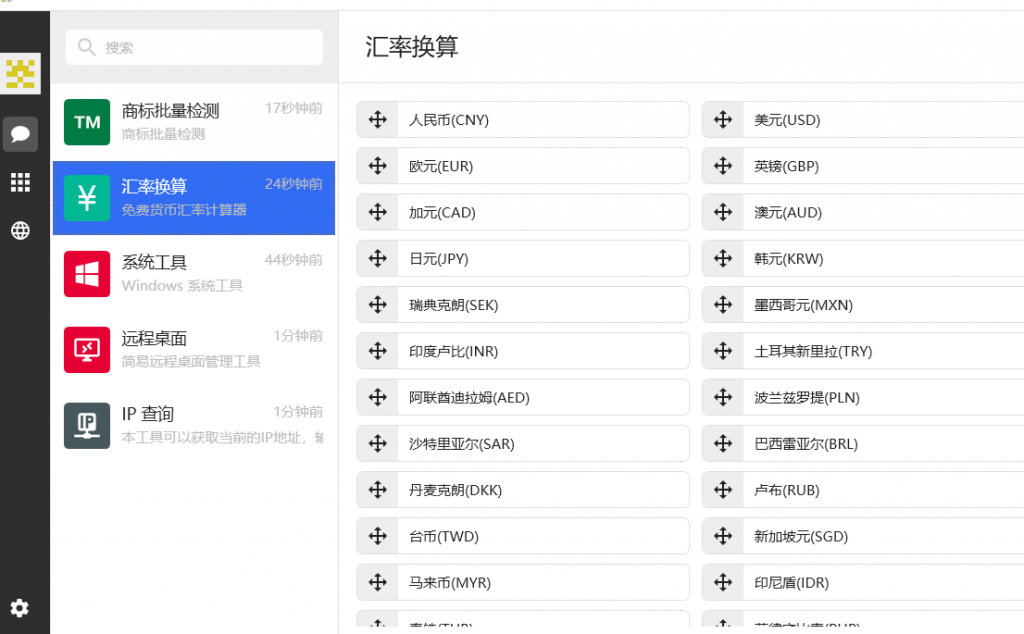Select the 日元(JPY) currency row

(522, 258)
